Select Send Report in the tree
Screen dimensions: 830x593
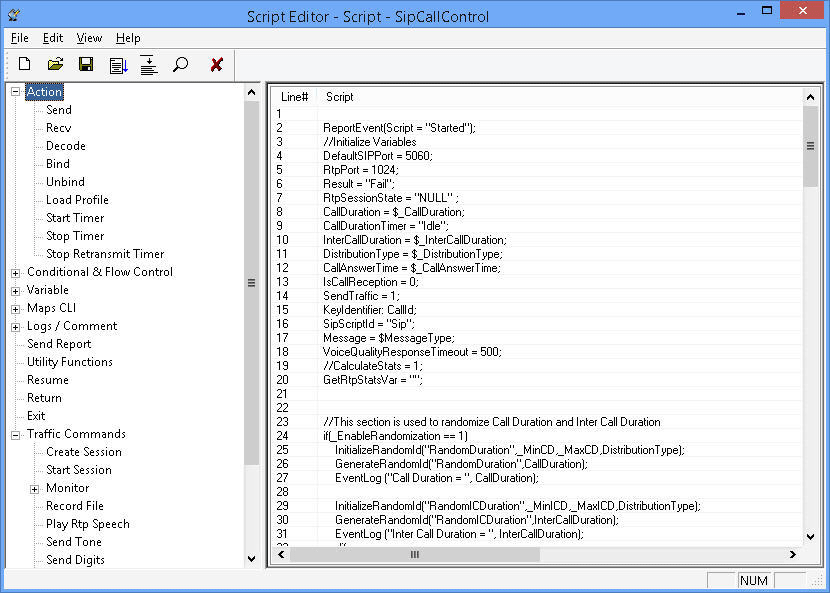pyautogui.click(x=59, y=344)
